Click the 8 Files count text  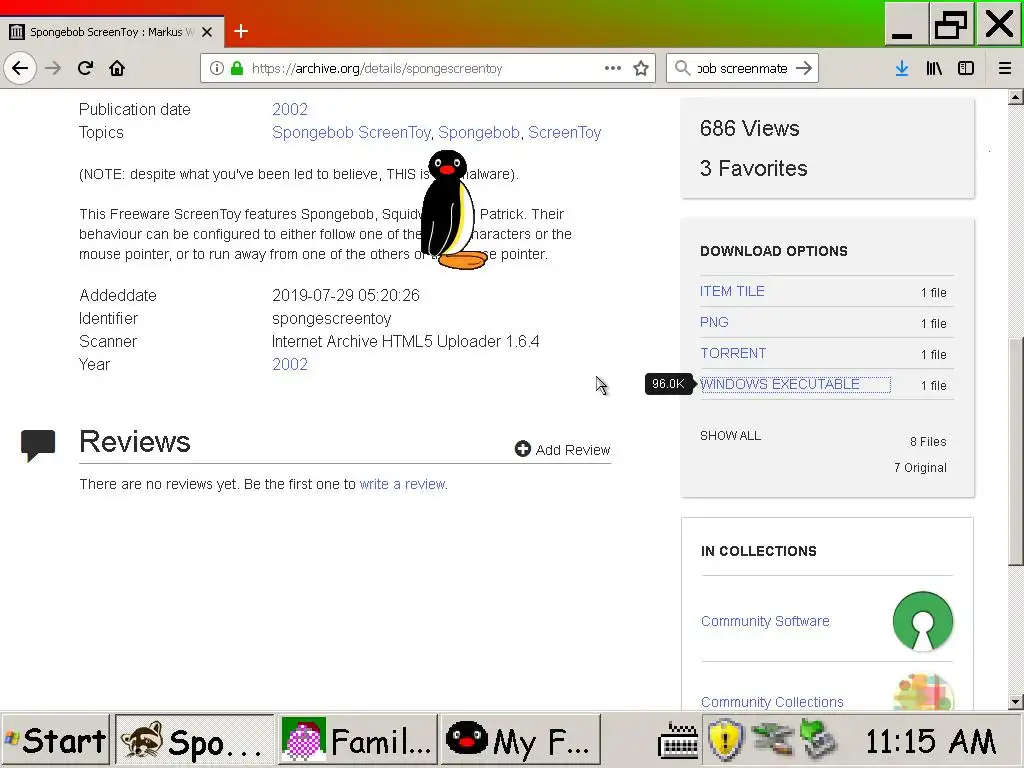pos(928,441)
